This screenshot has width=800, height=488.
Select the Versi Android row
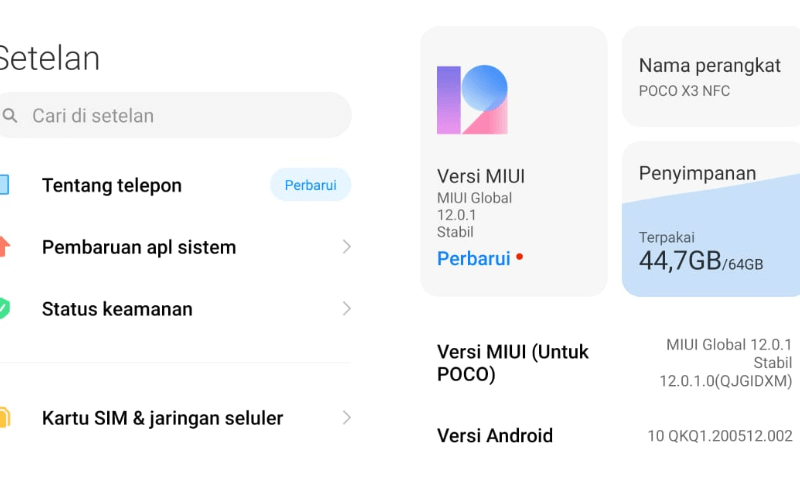click(x=614, y=436)
